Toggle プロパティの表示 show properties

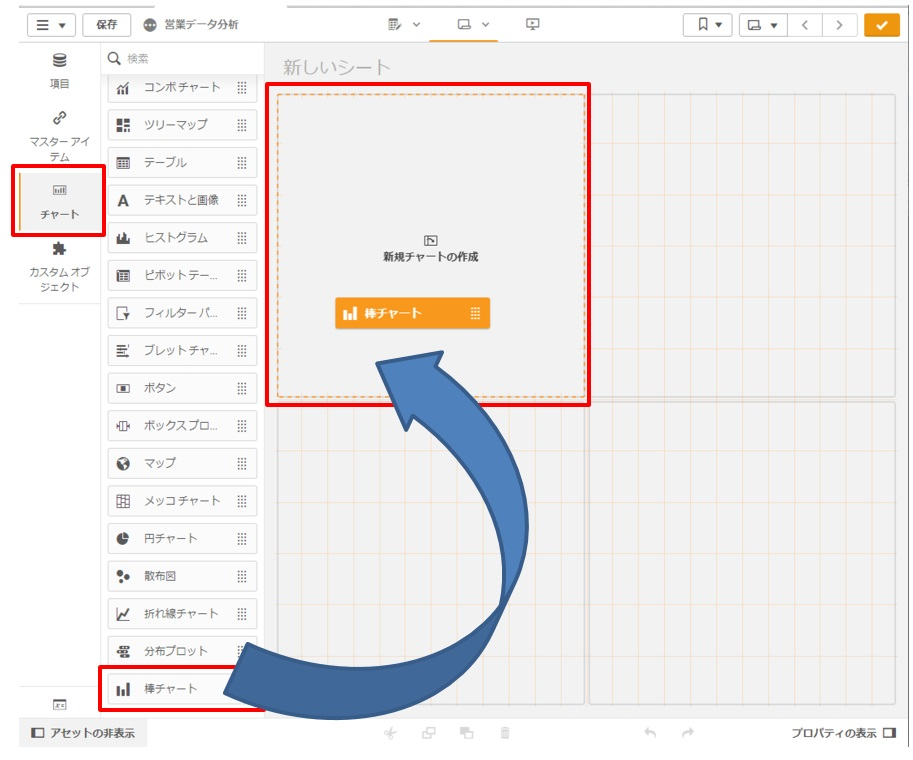(844, 733)
